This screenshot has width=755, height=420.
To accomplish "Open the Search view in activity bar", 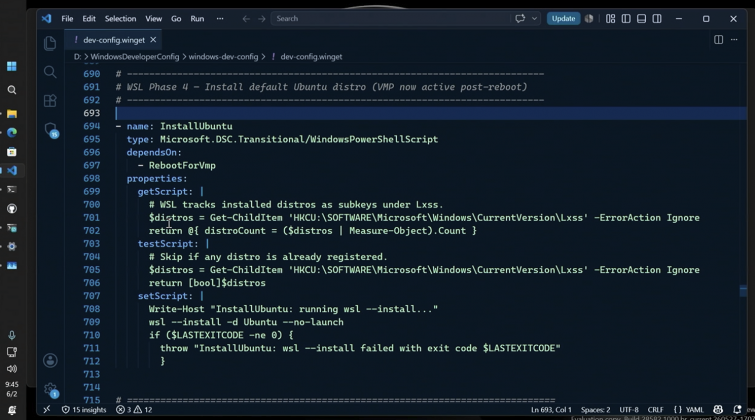I will [50, 72].
